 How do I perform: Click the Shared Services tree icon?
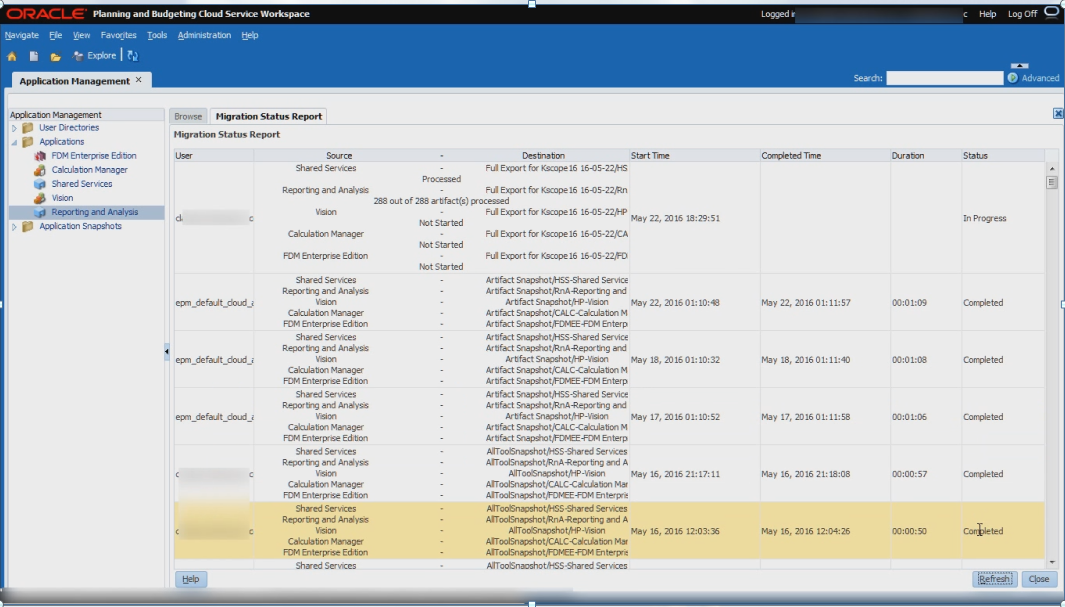click(x=39, y=184)
